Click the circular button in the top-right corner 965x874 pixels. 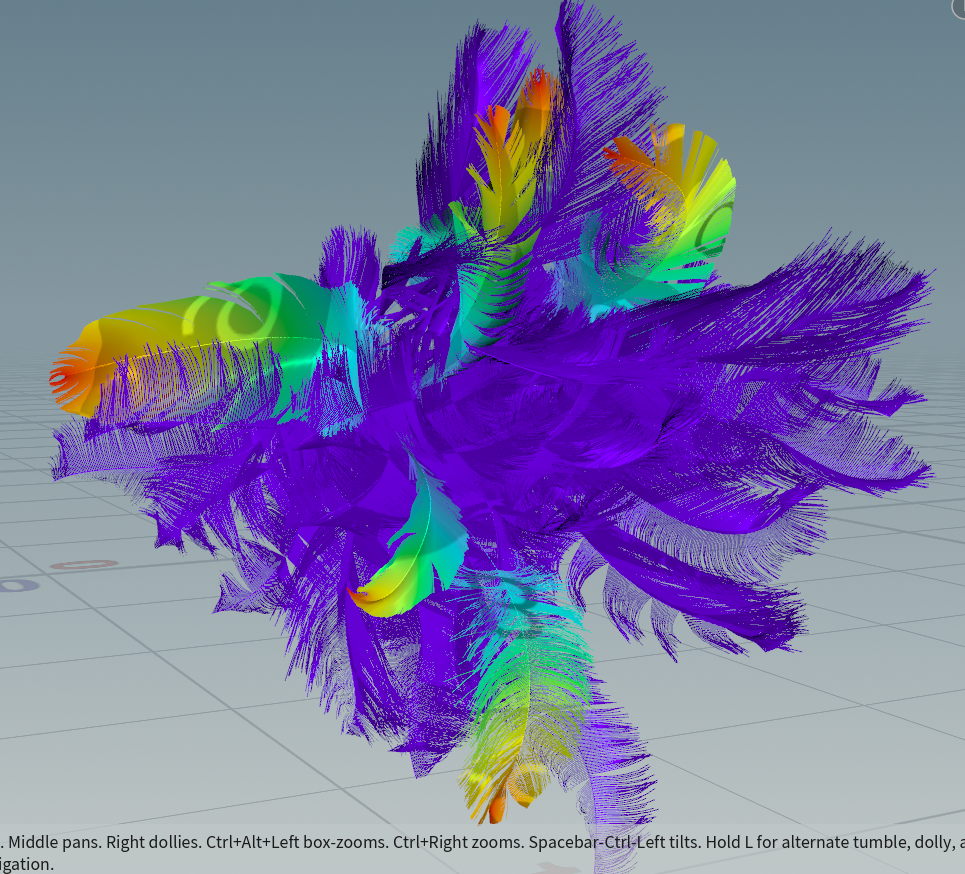coord(958,6)
